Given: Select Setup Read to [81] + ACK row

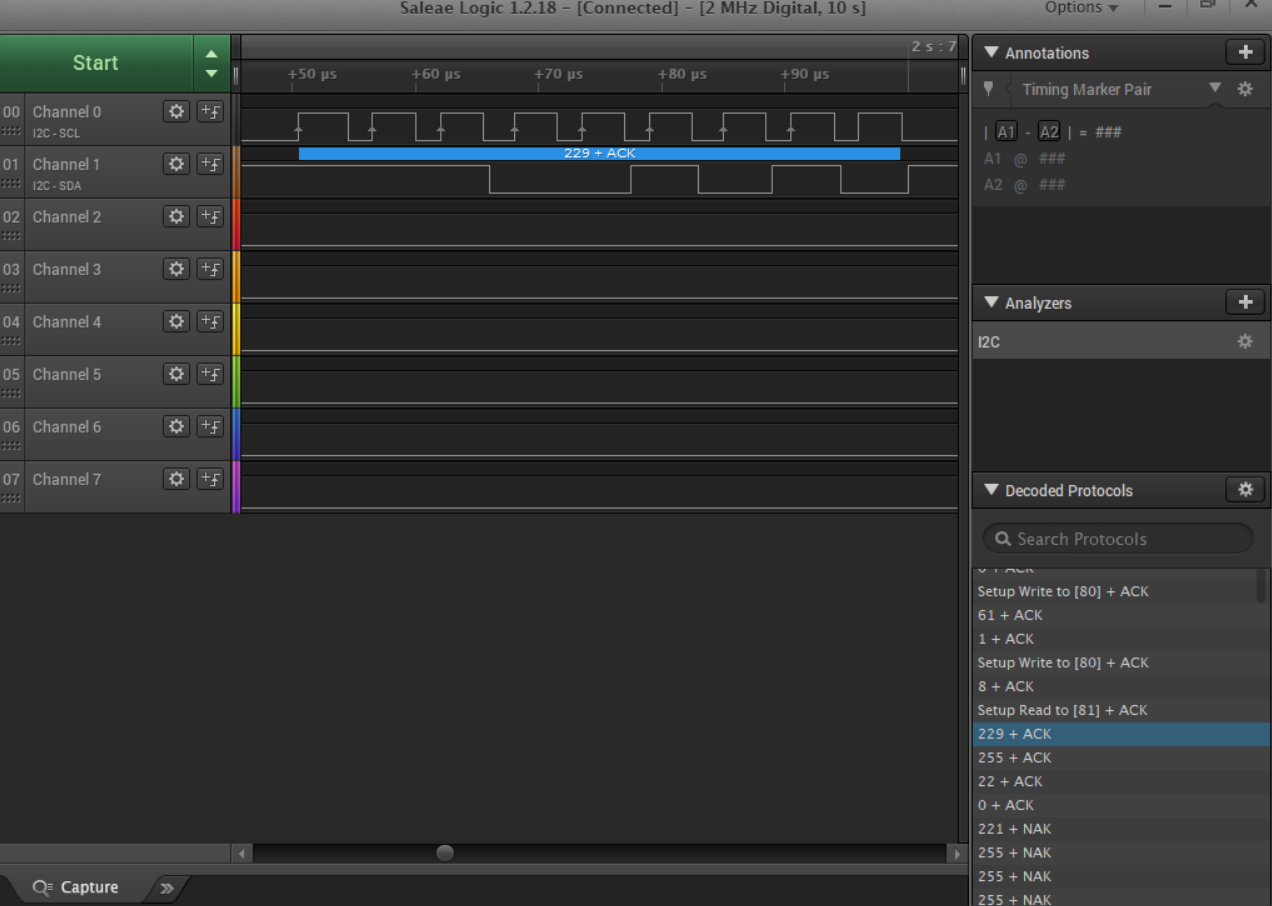Looking at the screenshot, I should [1121, 710].
